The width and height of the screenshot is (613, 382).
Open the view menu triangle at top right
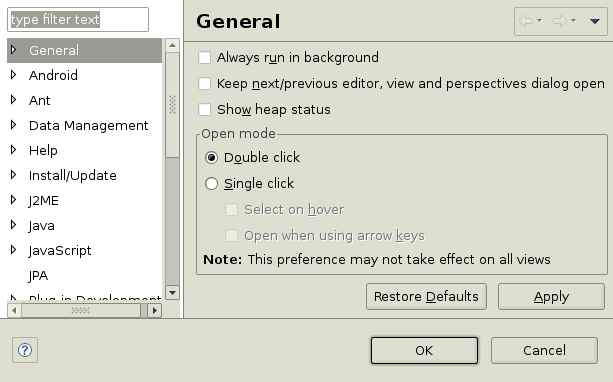click(x=595, y=21)
